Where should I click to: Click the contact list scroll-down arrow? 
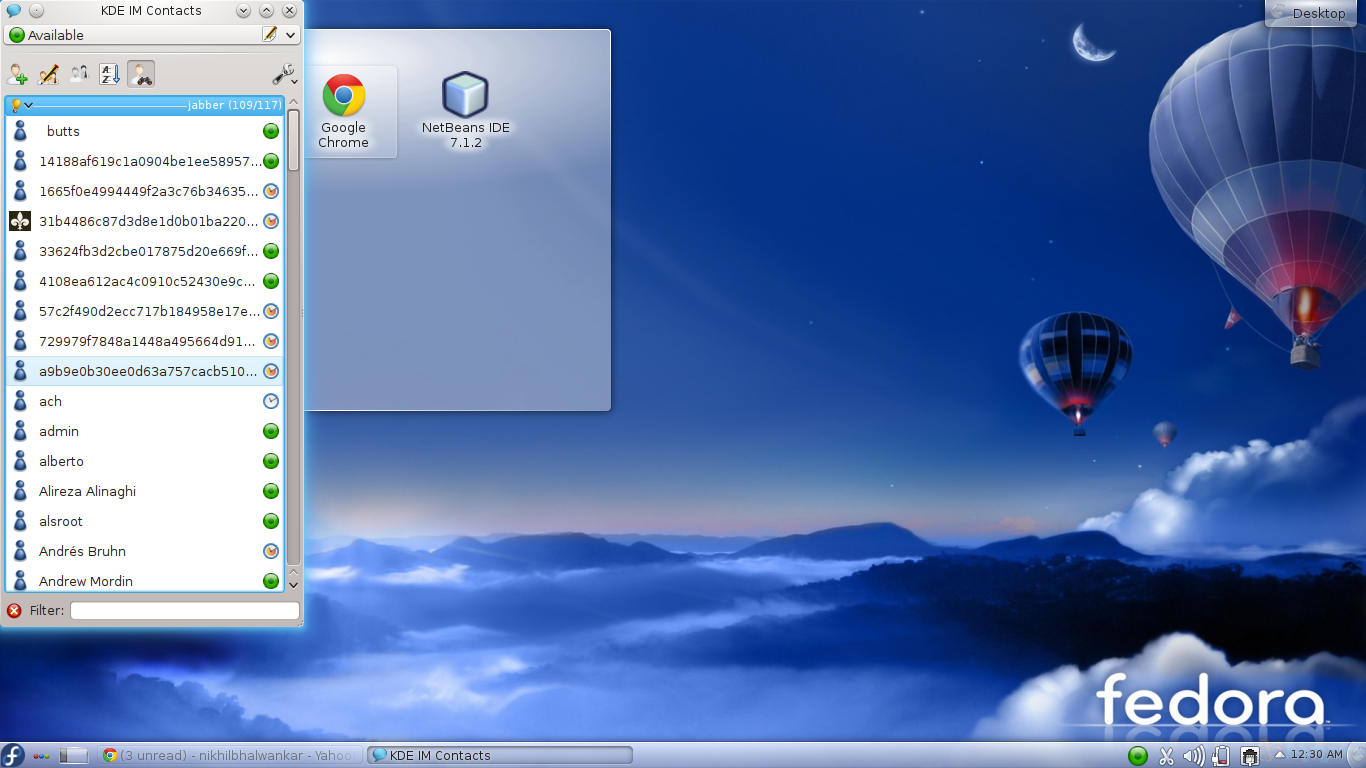point(293,584)
